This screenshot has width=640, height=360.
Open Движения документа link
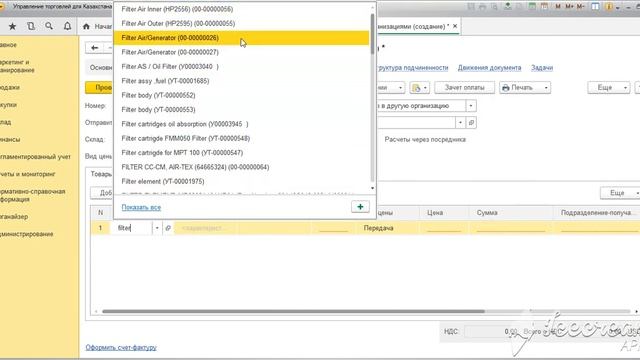pos(489,68)
